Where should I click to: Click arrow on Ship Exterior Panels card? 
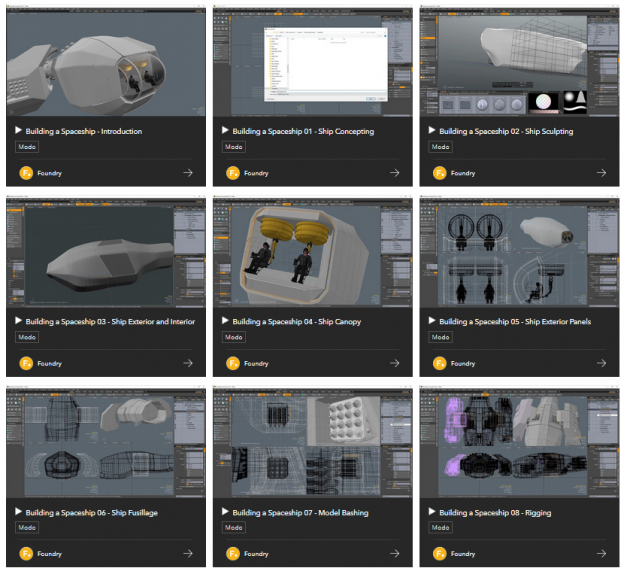tap(601, 363)
